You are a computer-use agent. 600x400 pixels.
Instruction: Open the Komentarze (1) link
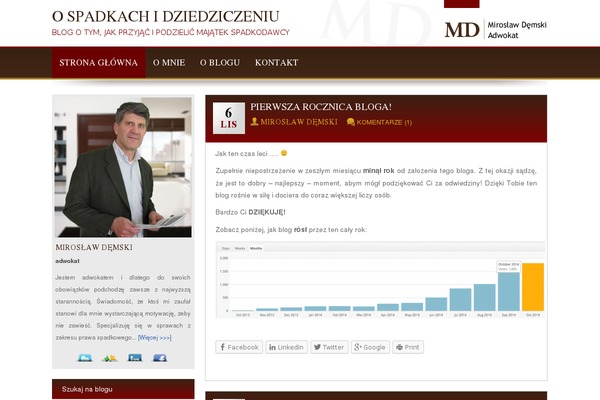[x=384, y=122]
